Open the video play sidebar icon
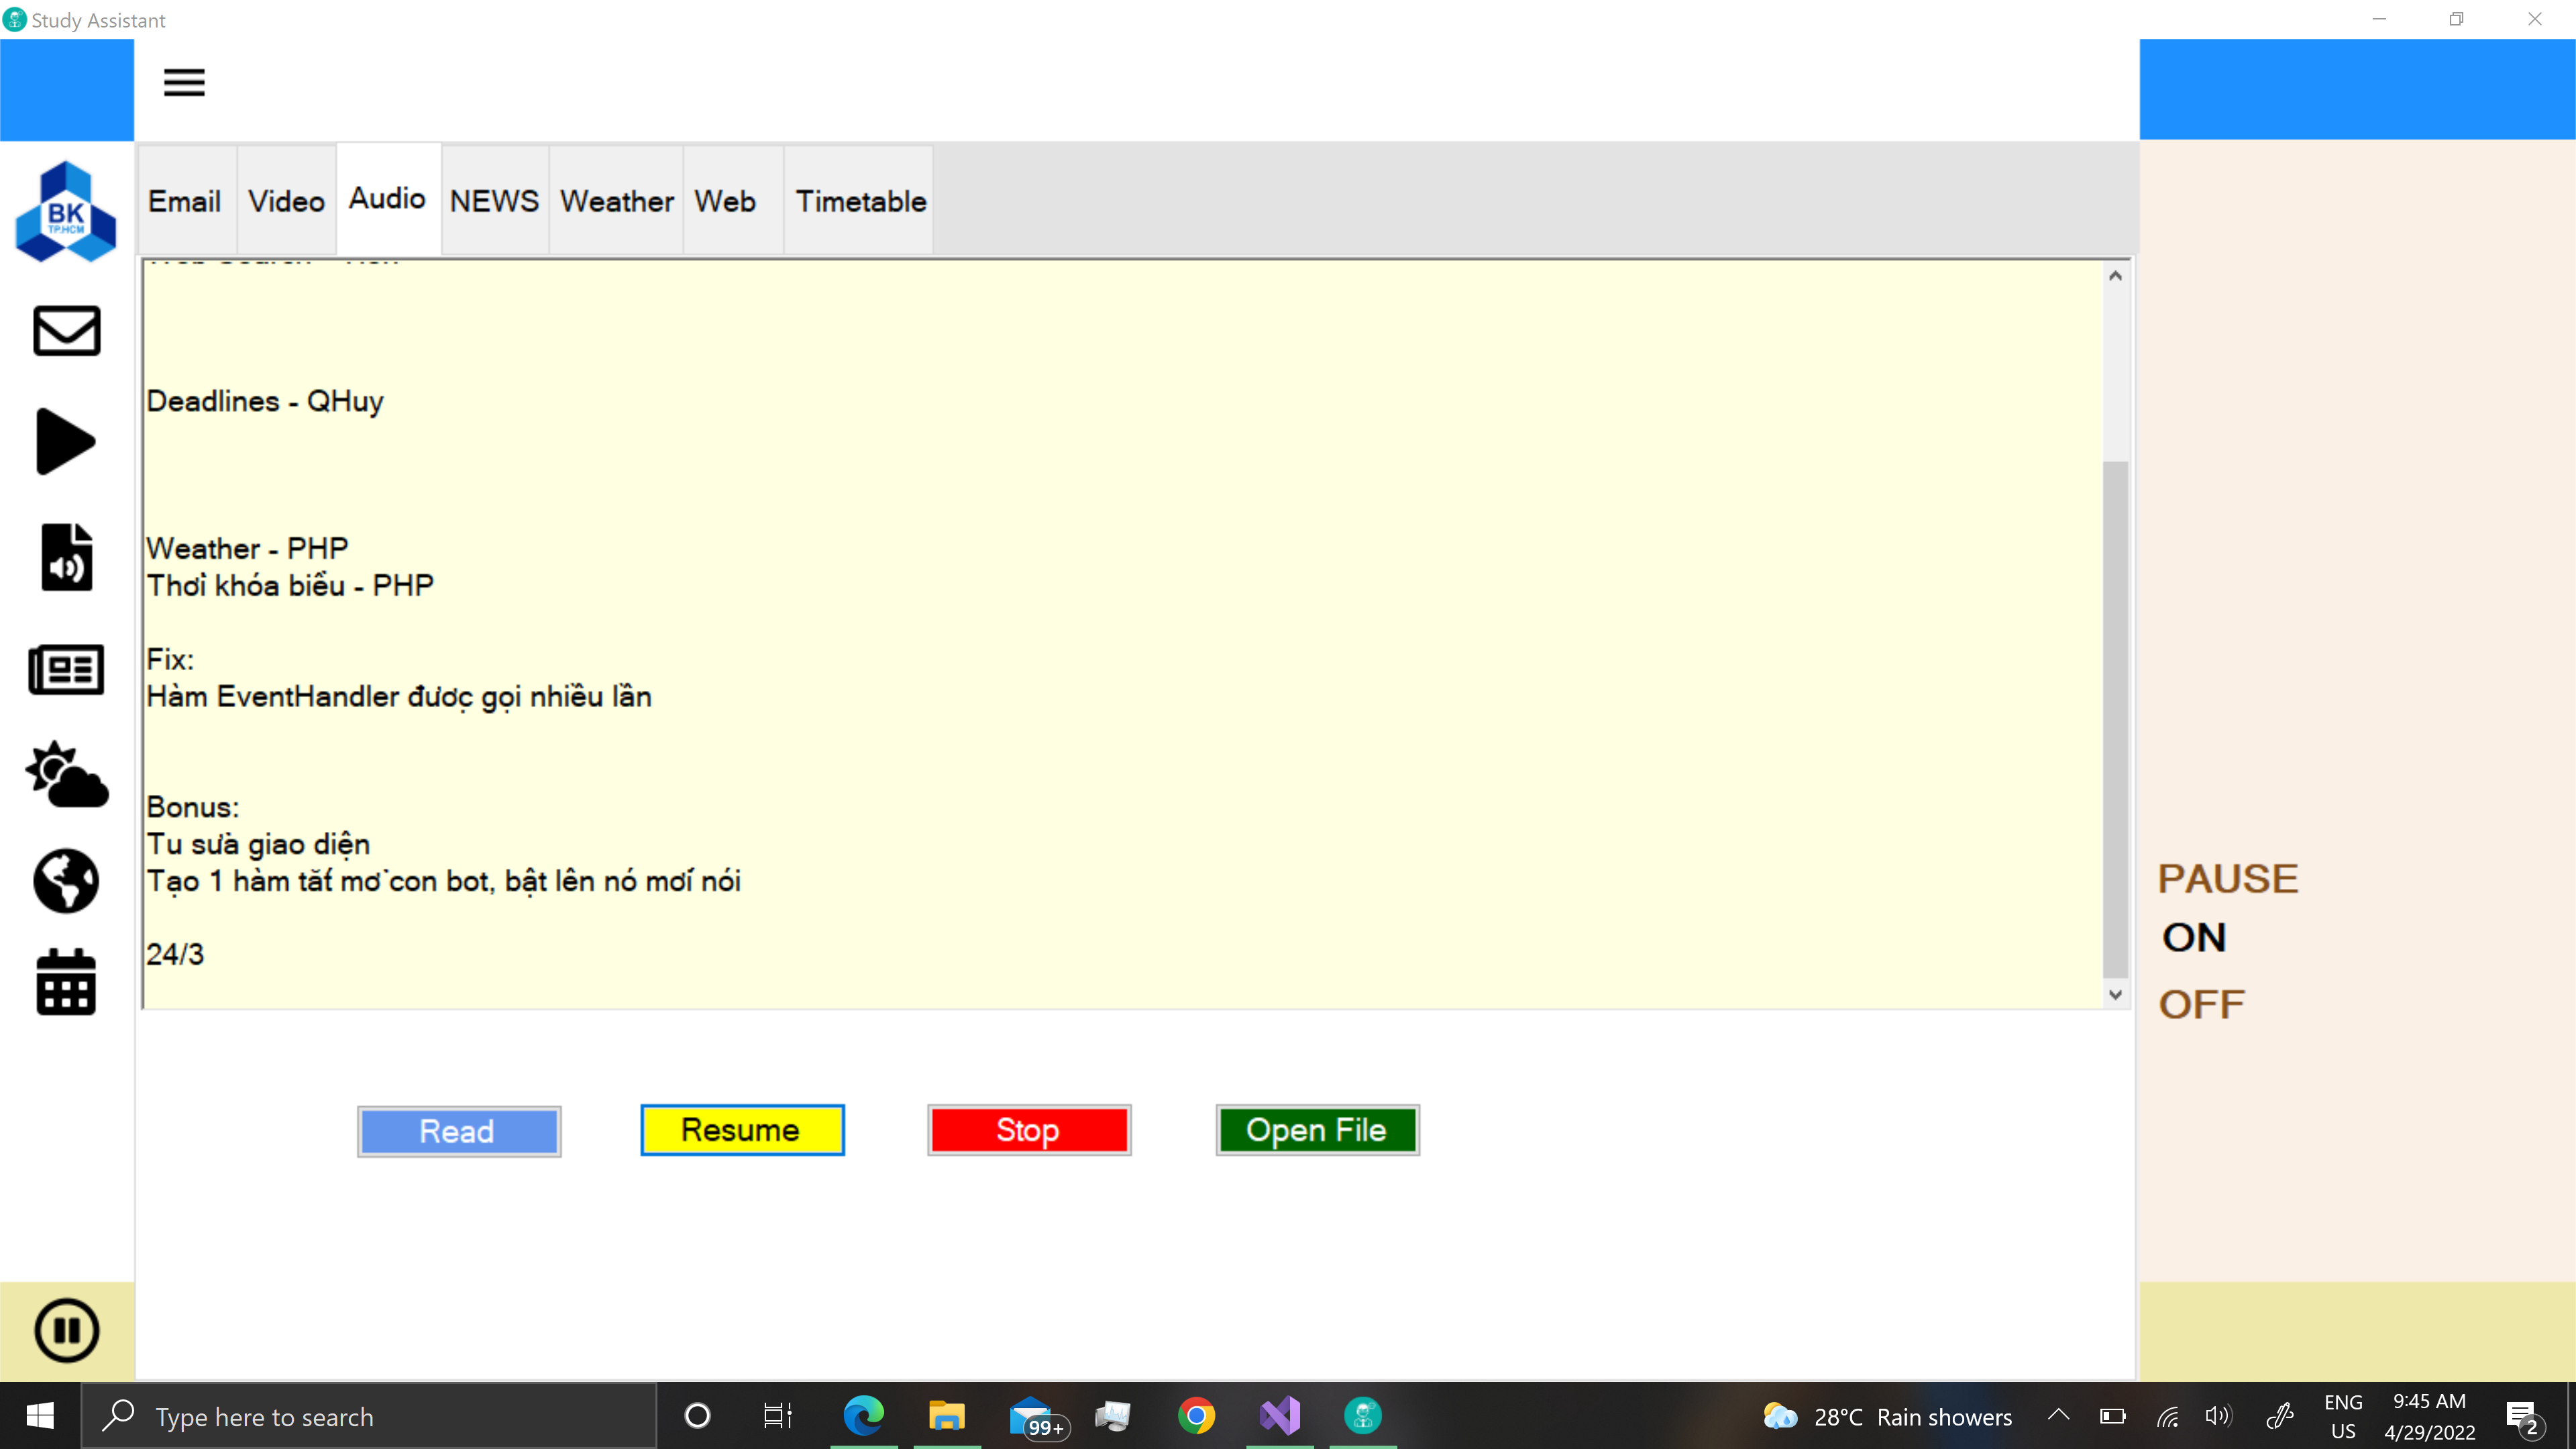This screenshot has height=1449, width=2576. pos(66,441)
